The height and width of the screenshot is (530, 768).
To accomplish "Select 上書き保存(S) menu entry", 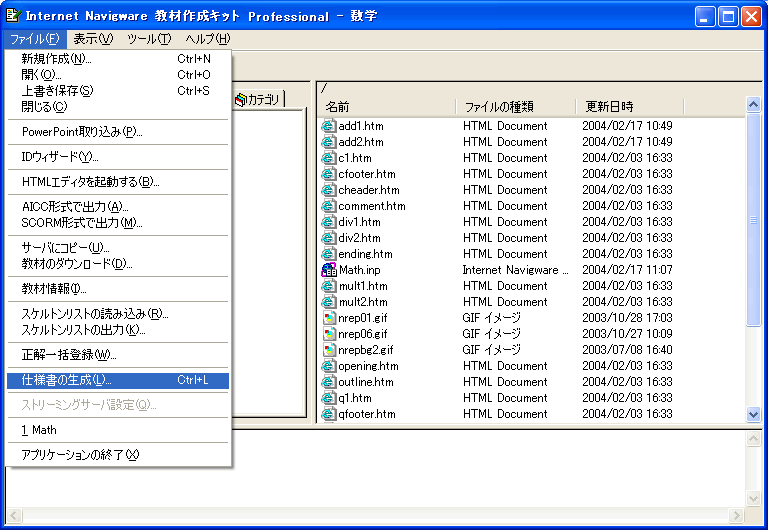I will [x=118, y=91].
